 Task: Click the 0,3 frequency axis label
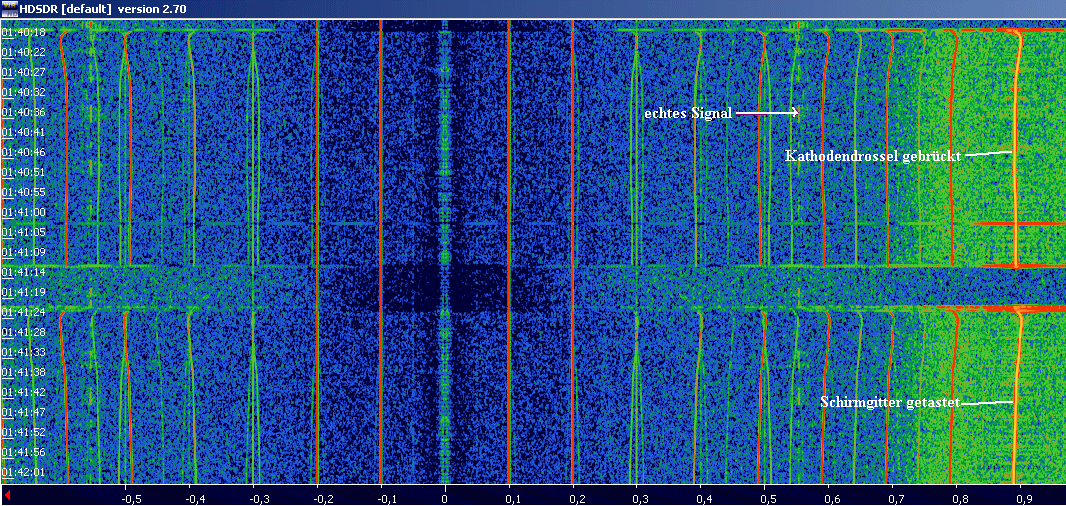click(639, 499)
